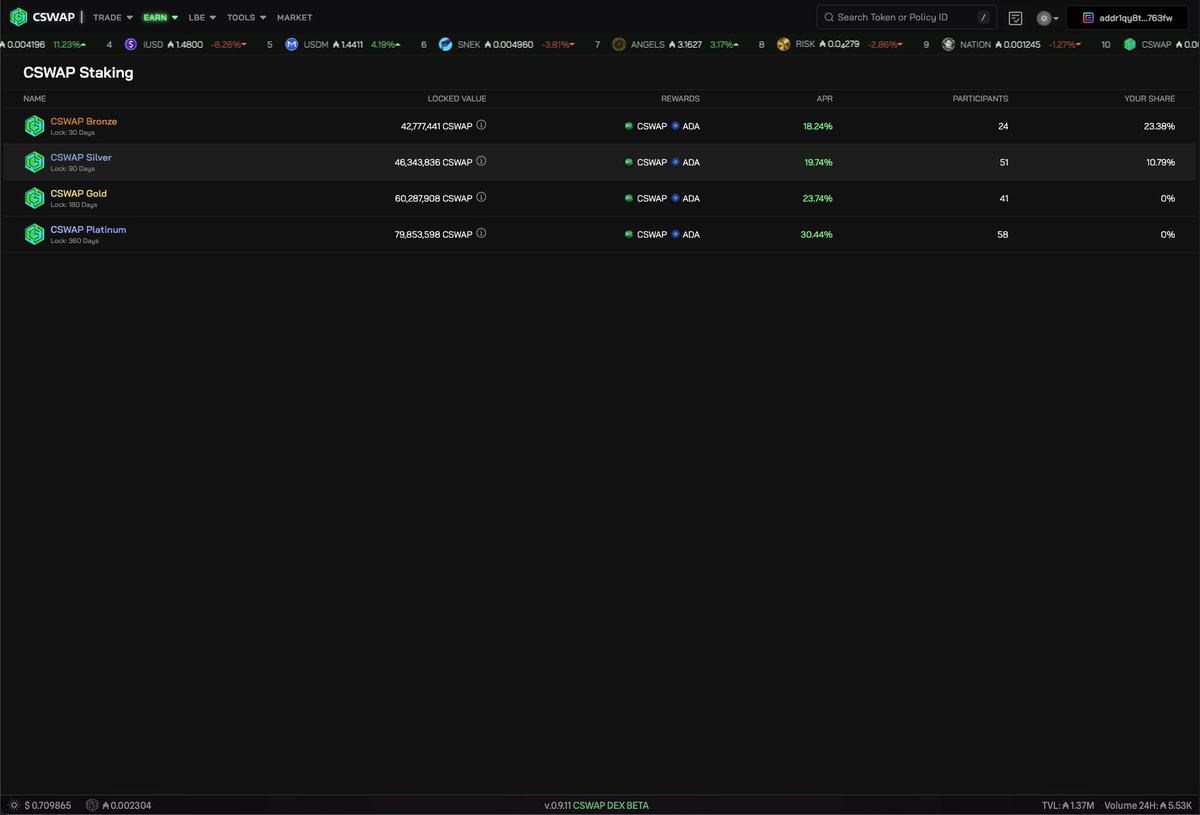The height and width of the screenshot is (815, 1200).
Task: Click the participants count 58
Action: click(1003, 234)
